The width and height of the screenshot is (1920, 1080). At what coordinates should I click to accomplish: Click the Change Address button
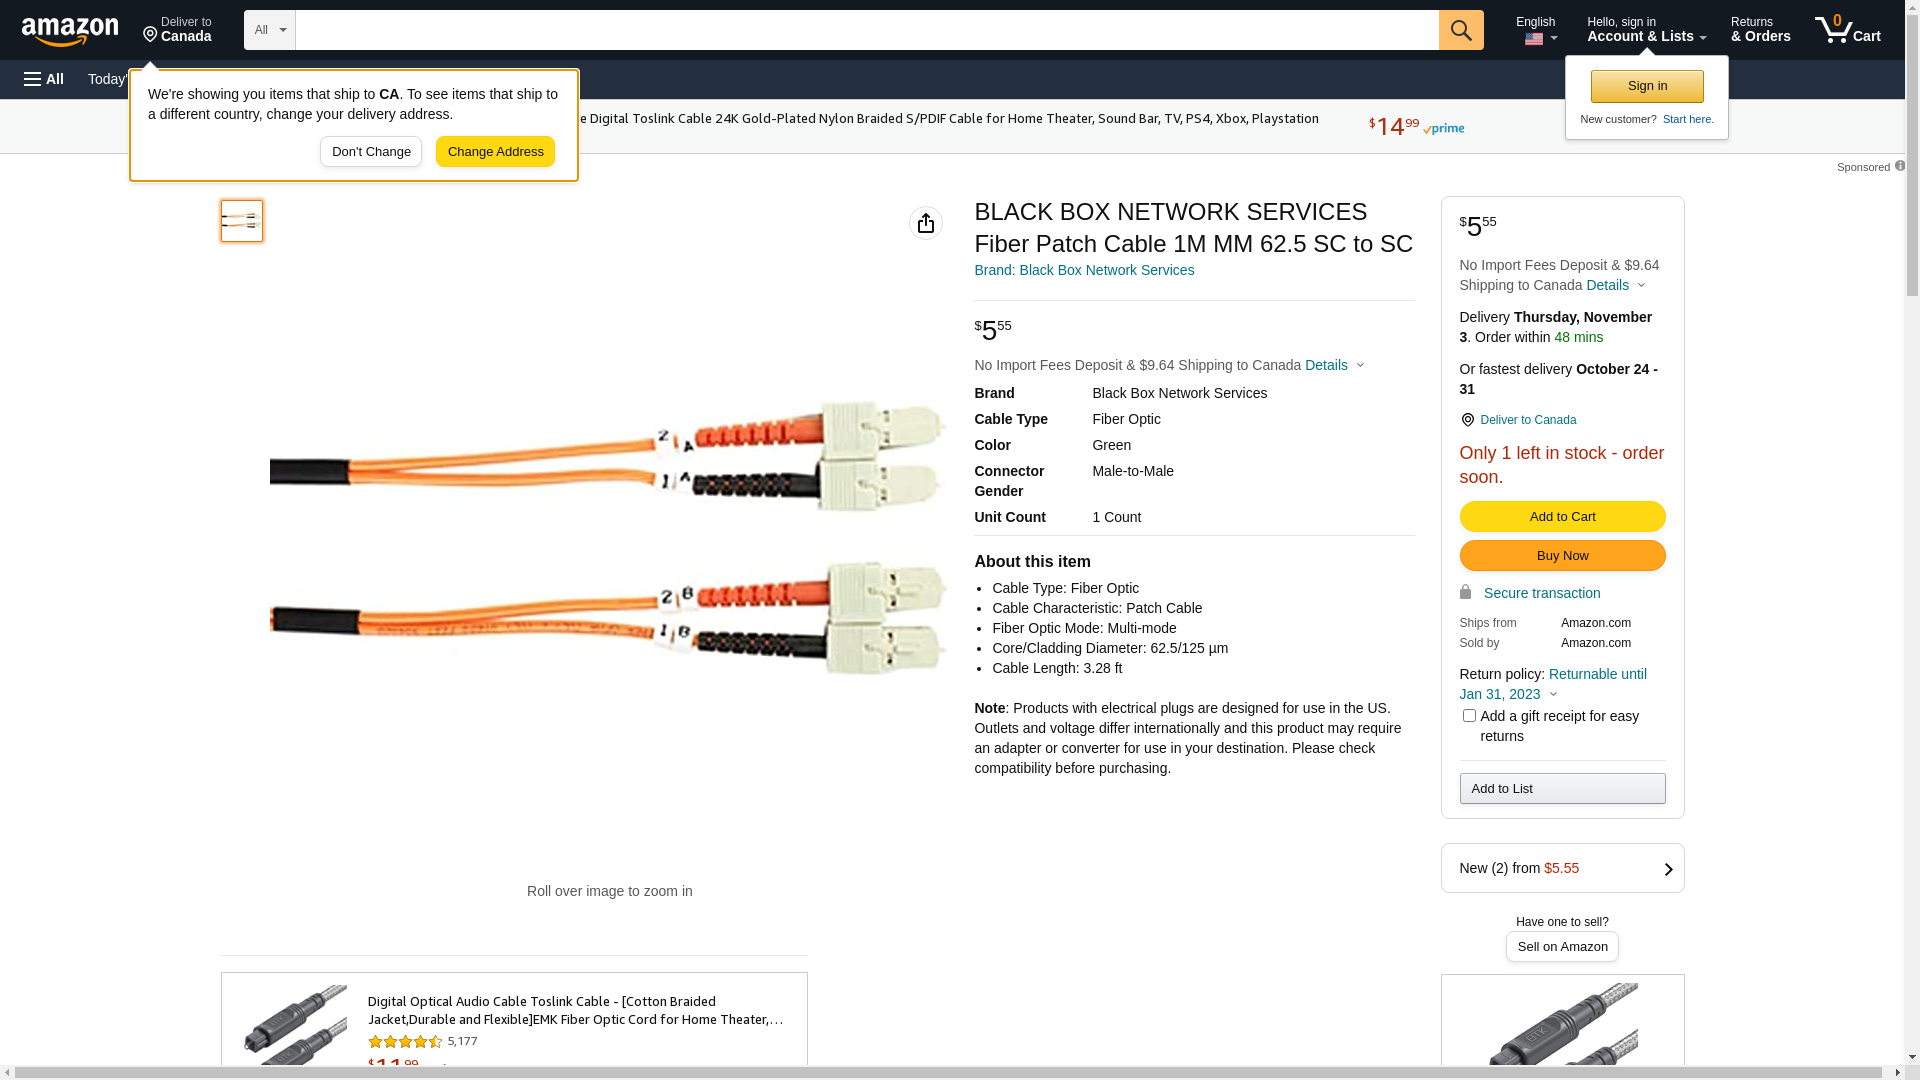(495, 152)
